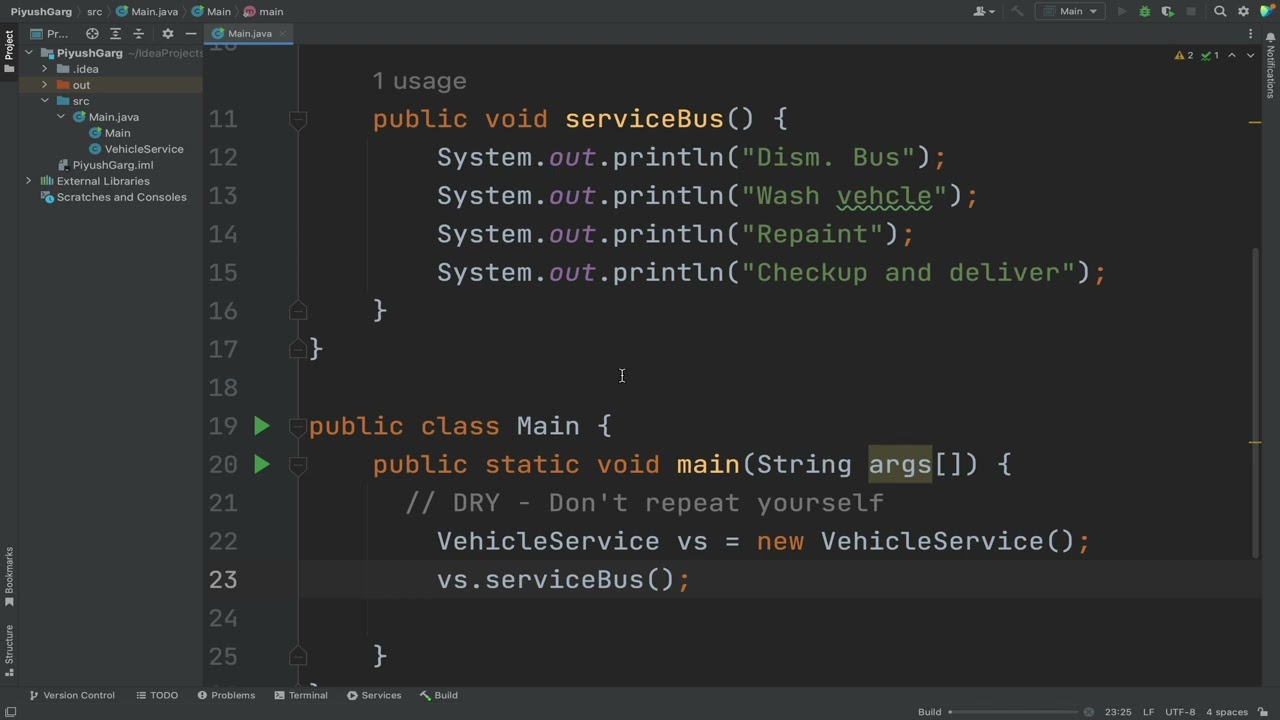The height and width of the screenshot is (720, 1280).
Task: Select Scratches and Consoles item
Action: coord(113,197)
